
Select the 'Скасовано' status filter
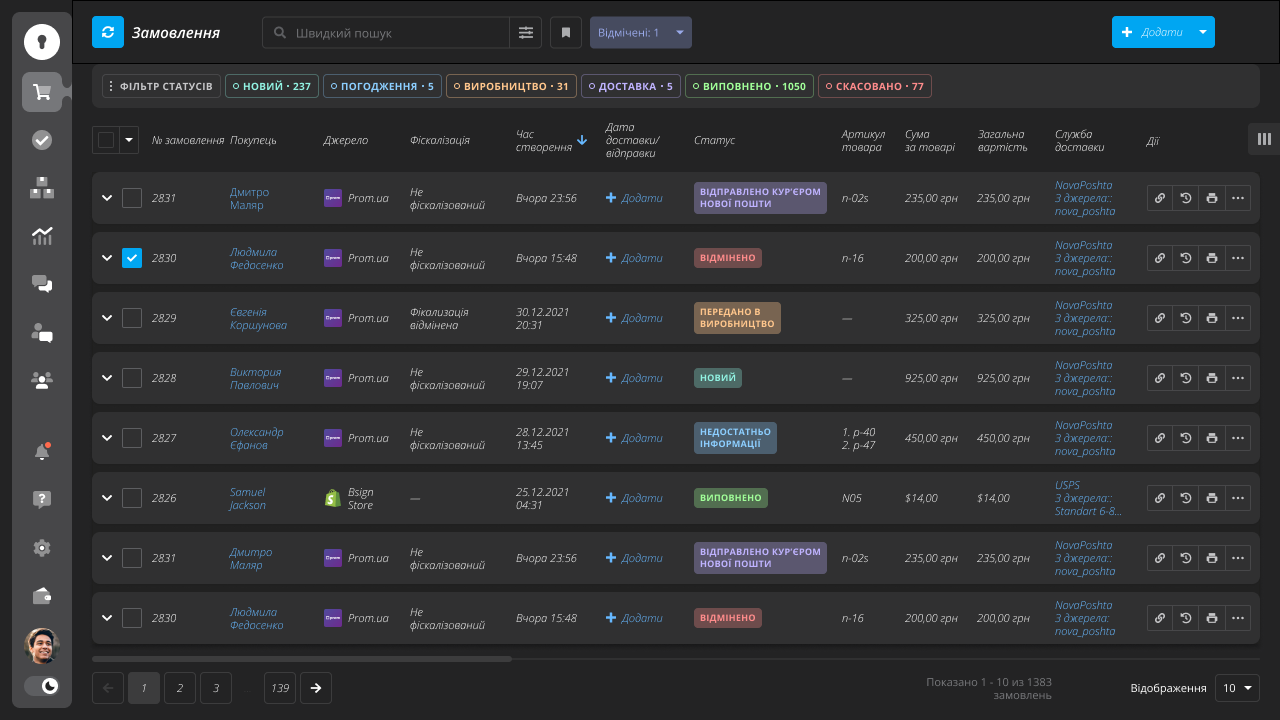coord(874,87)
